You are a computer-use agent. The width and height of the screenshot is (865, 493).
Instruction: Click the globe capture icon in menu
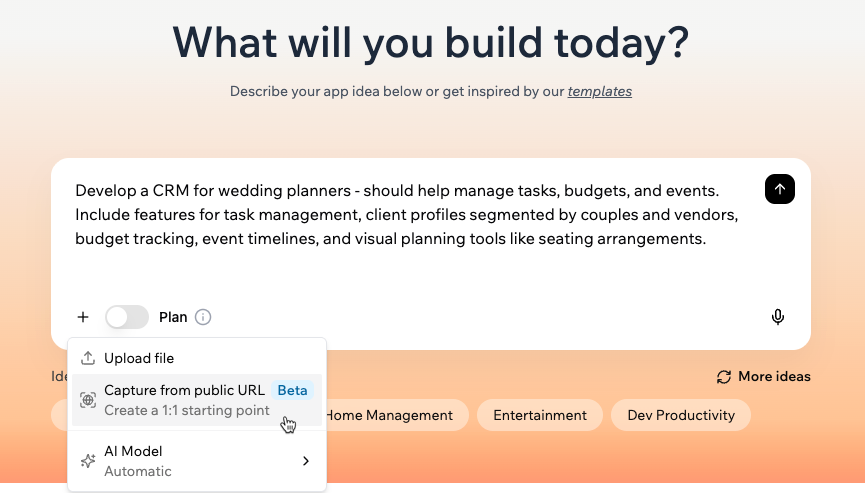coord(88,400)
